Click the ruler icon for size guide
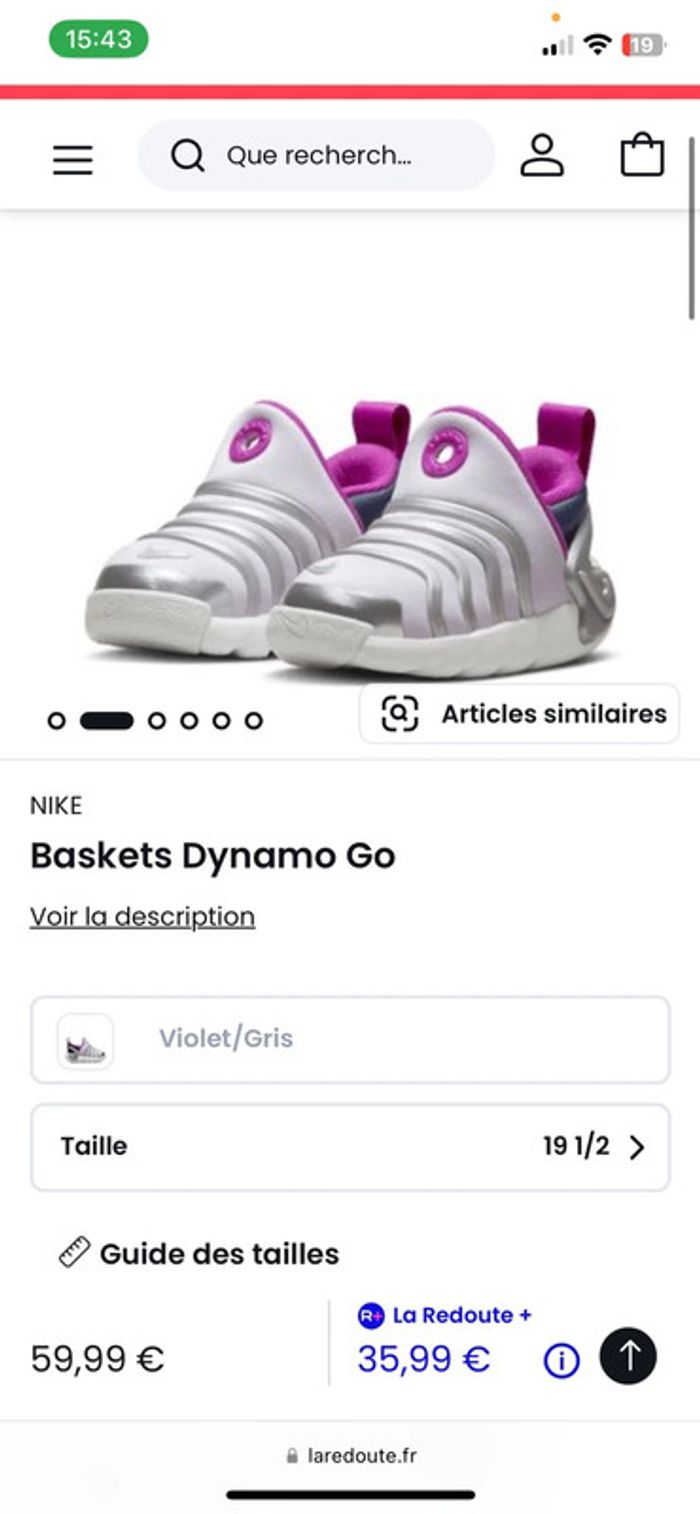 pyautogui.click(x=75, y=1252)
